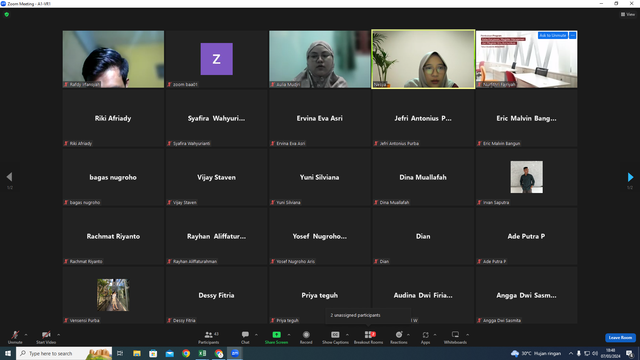
Task: Turn on Show Captions
Action: coord(335,337)
